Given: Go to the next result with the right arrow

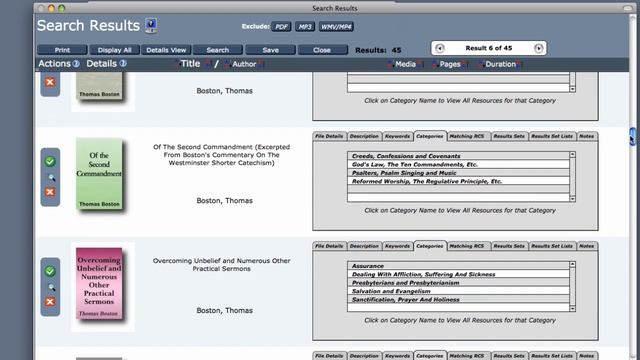Looking at the screenshot, I should 538,48.
